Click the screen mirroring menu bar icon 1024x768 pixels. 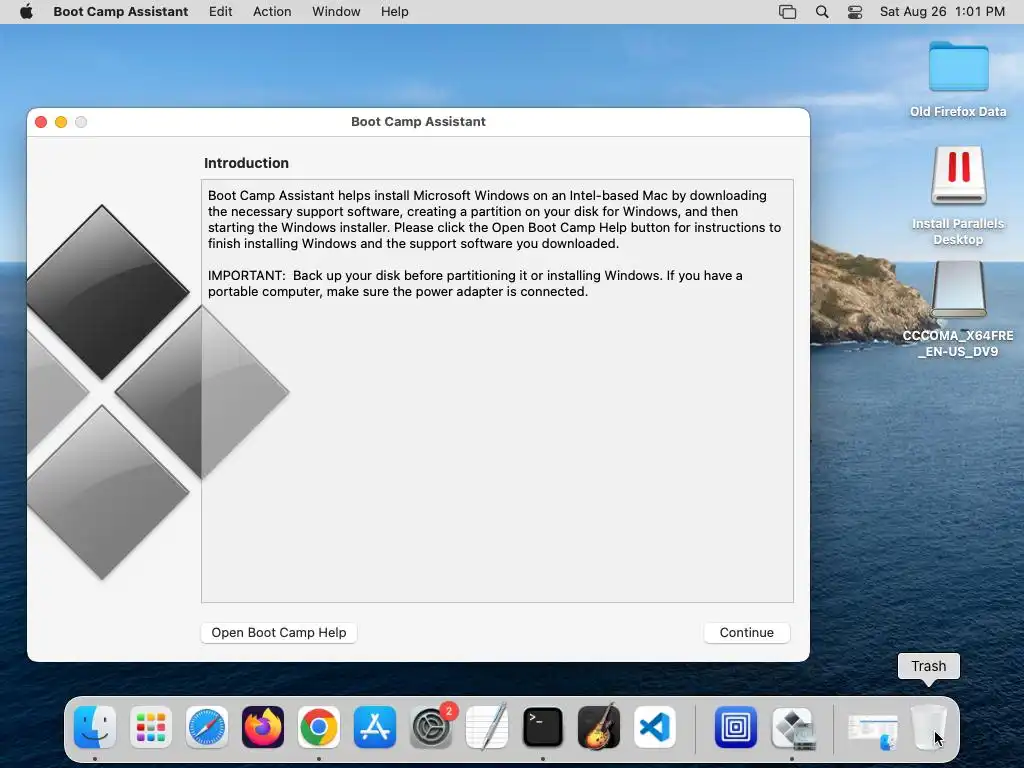tap(788, 12)
